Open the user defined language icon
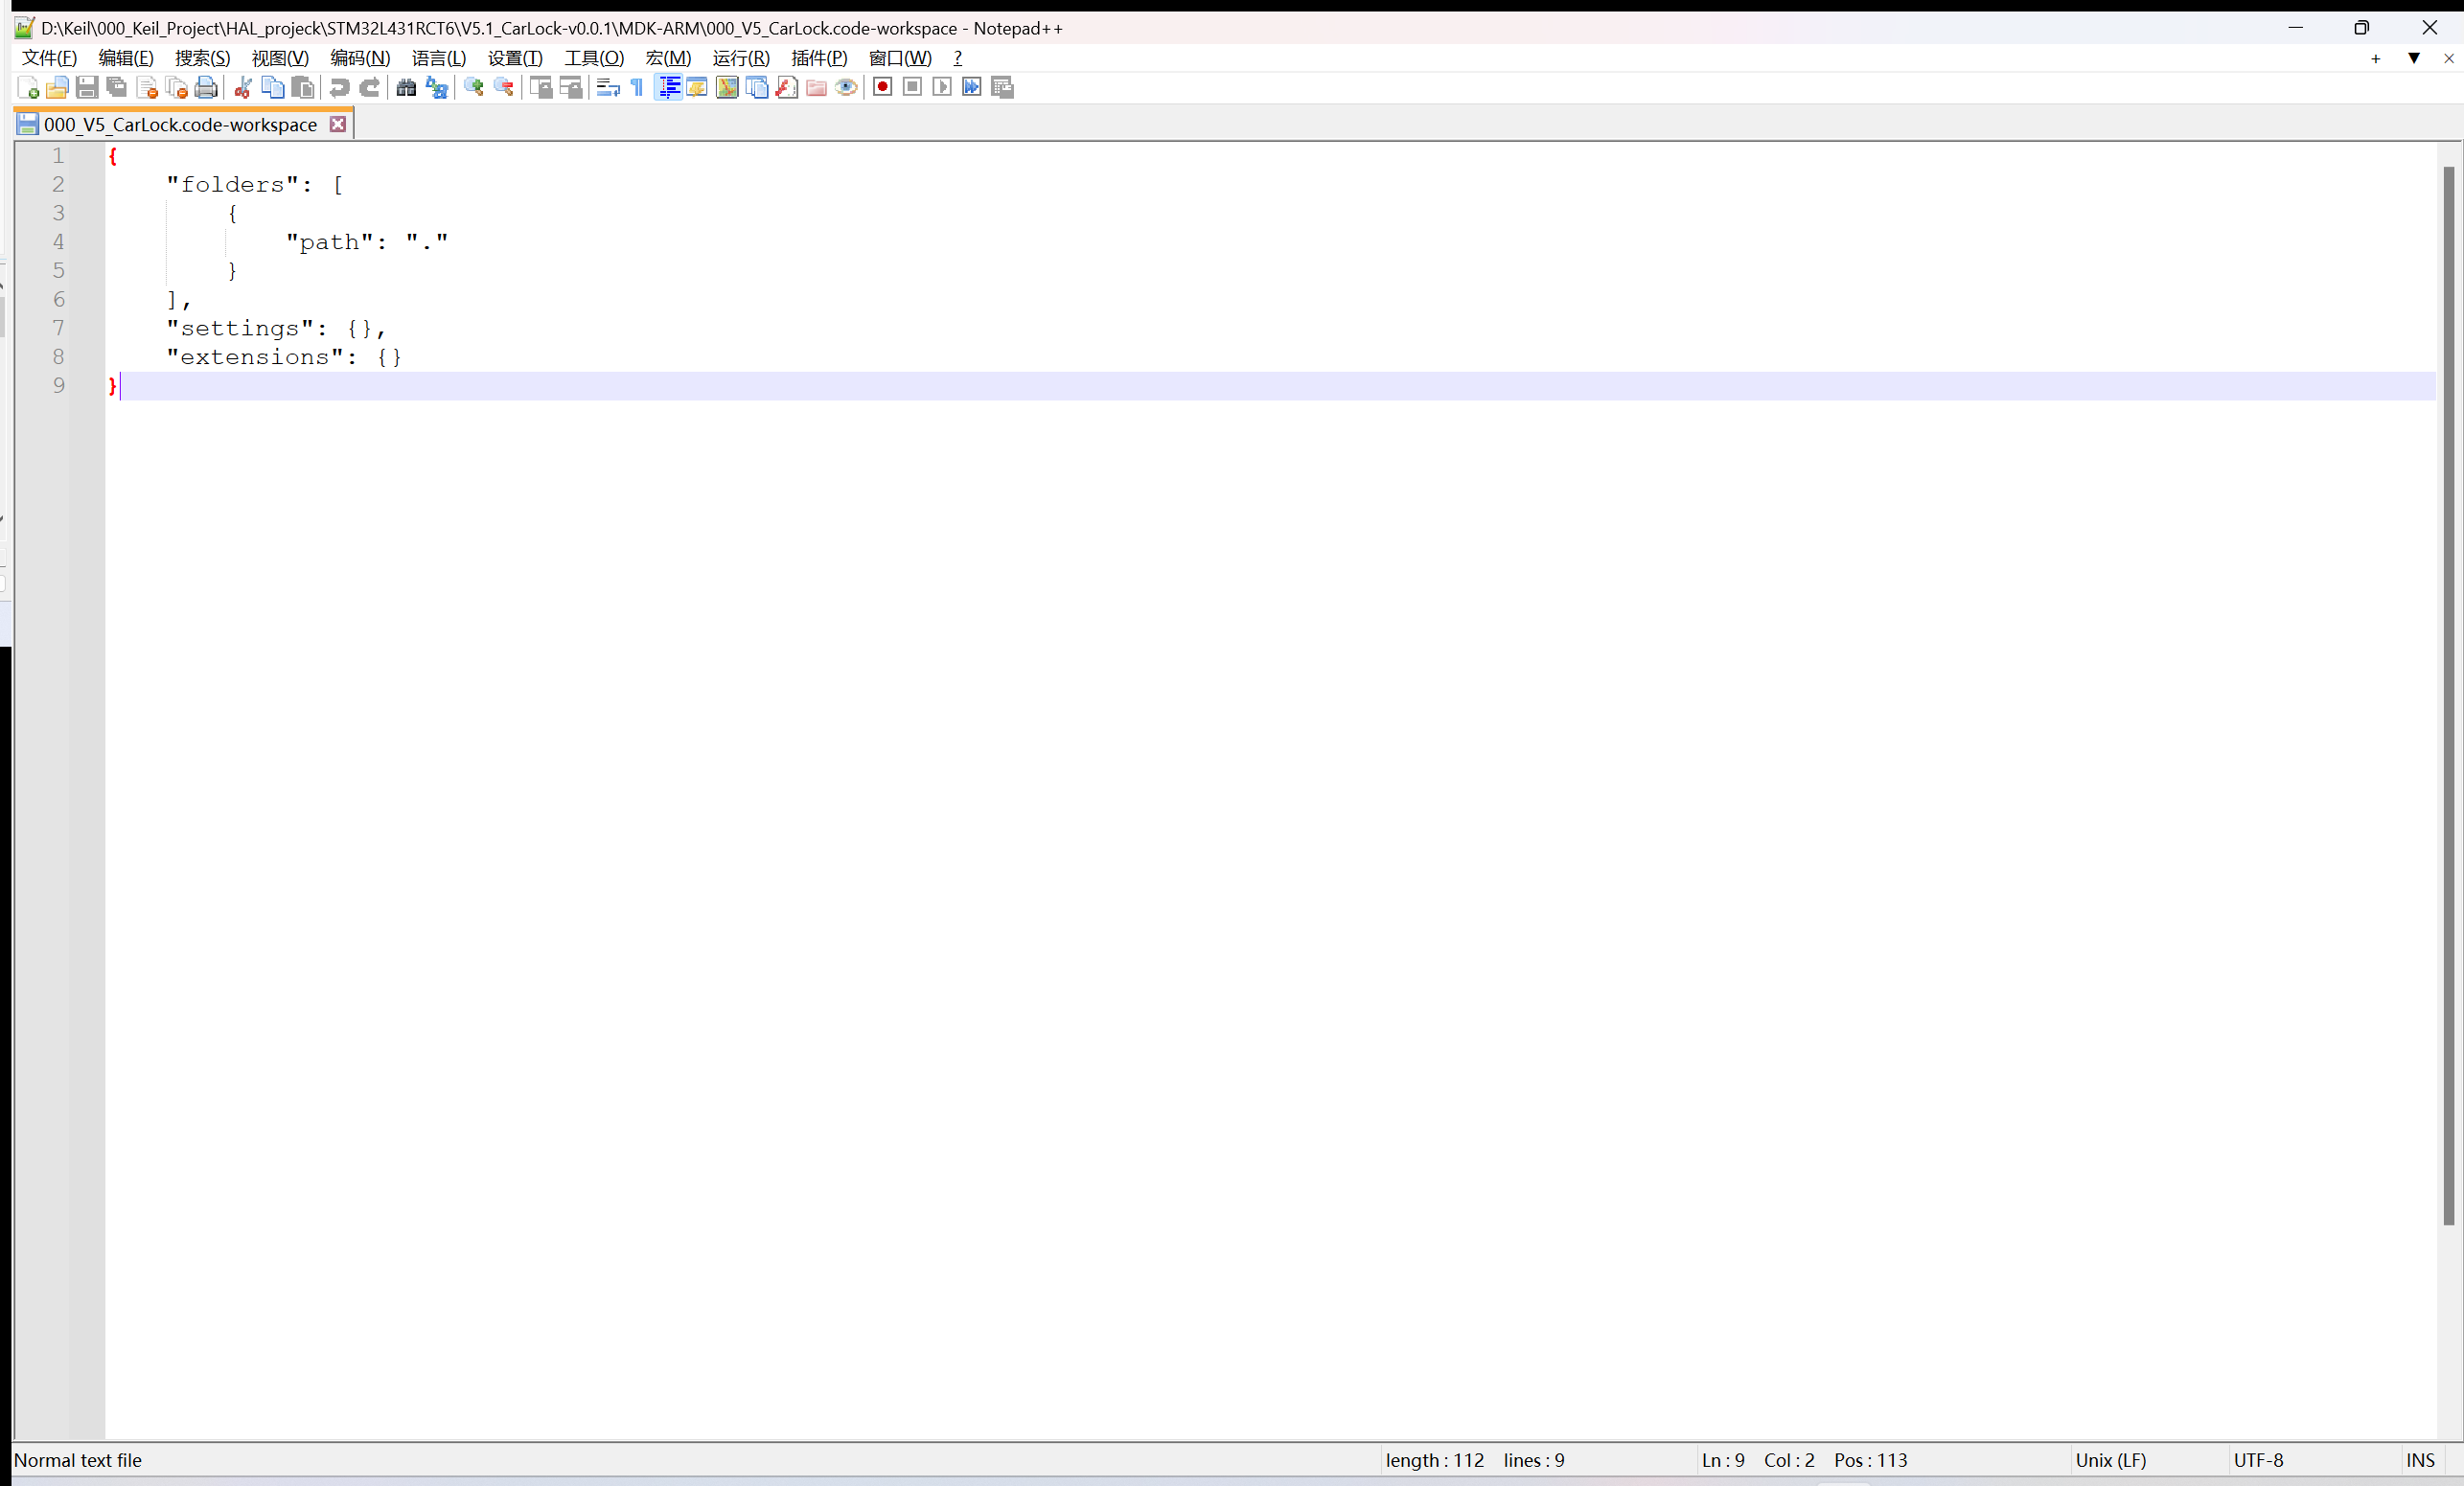The height and width of the screenshot is (1486, 2464). coord(697,88)
